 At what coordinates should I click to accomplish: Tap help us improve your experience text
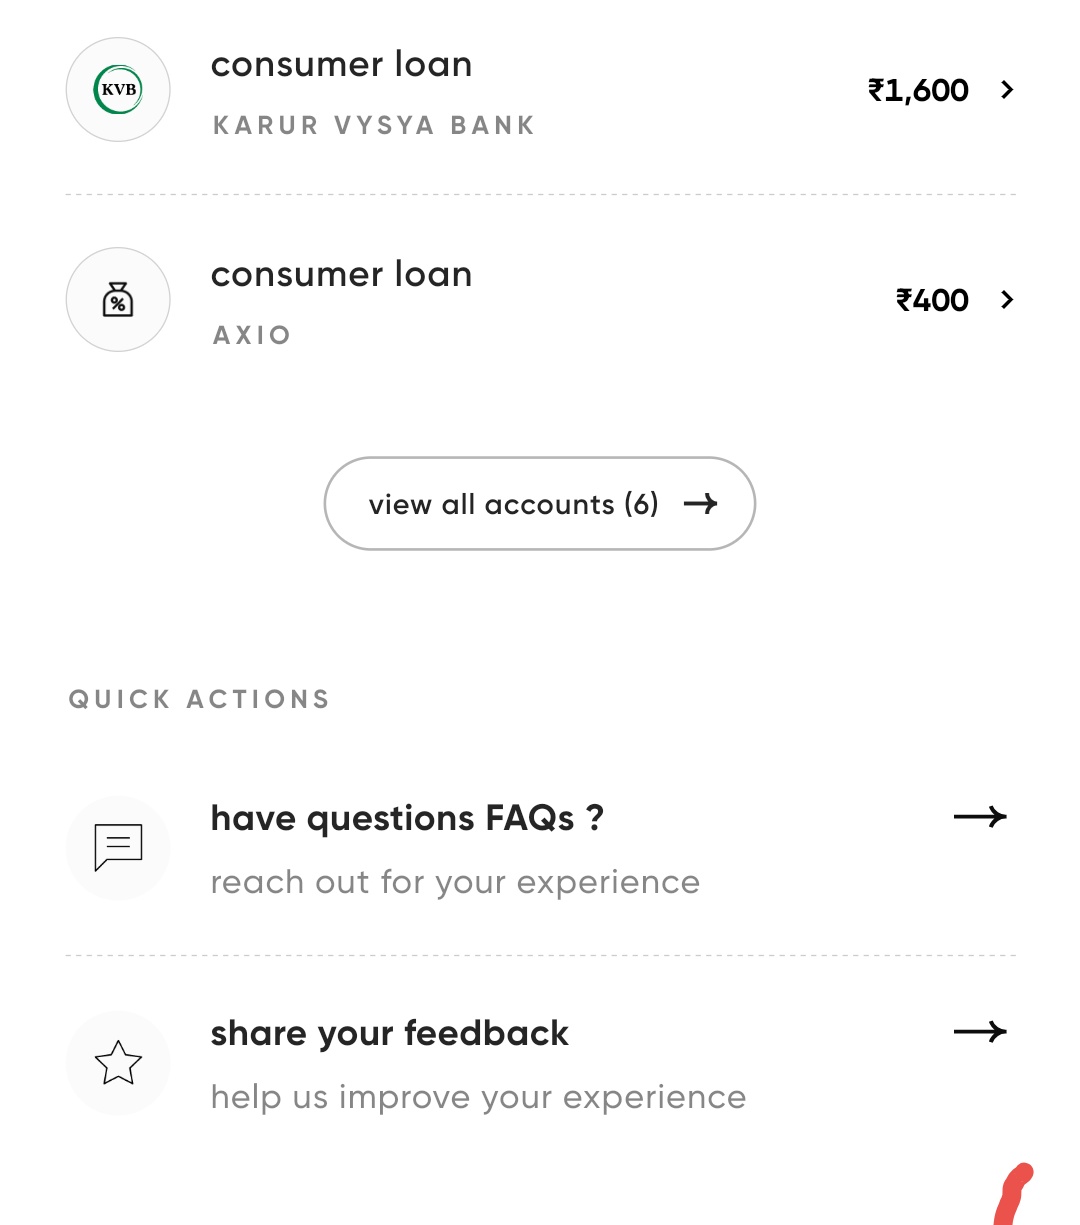(478, 1098)
